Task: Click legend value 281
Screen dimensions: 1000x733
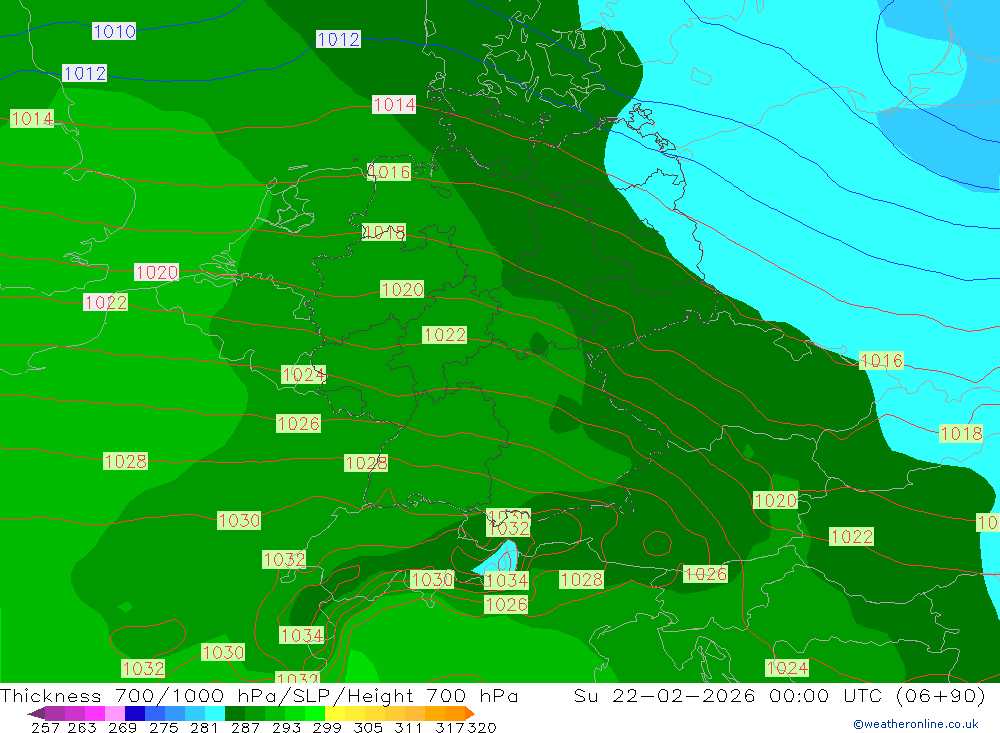Action: pyautogui.click(x=204, y=727)
